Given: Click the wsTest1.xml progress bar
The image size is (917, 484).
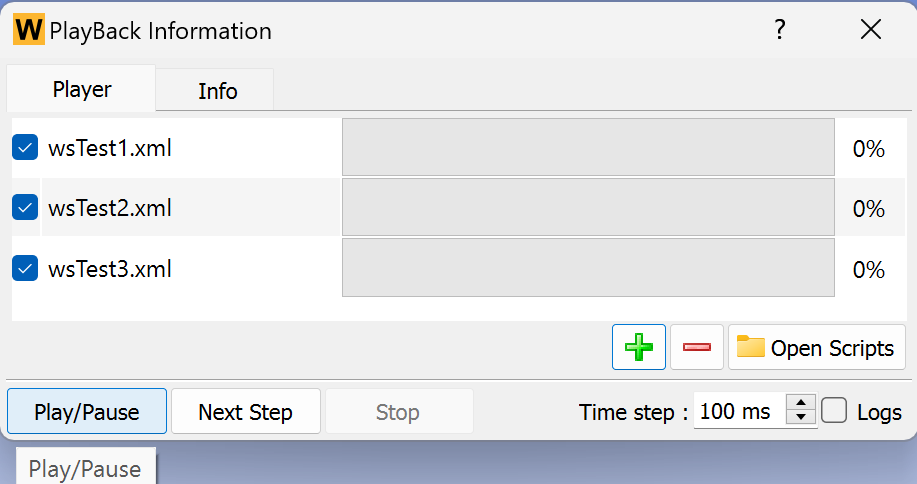Looking at the screenshot, I should tap(588, 148).
